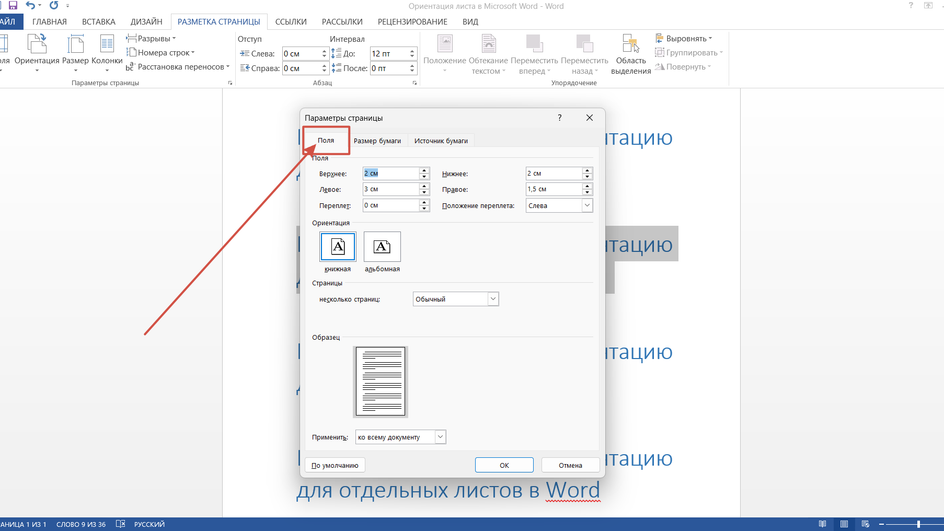Click Справа indent field in ribbon
The height and width of the screenshot is (531, 944).
pyautogui.click(x=305, y=68)
